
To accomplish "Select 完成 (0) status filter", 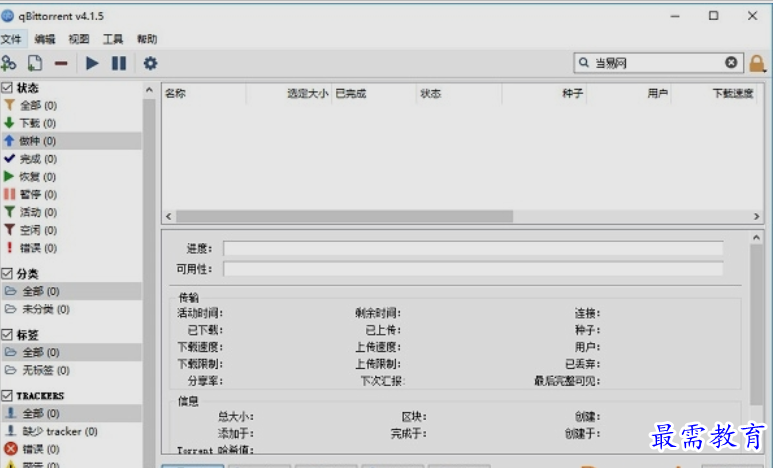I will pos(71,159).
